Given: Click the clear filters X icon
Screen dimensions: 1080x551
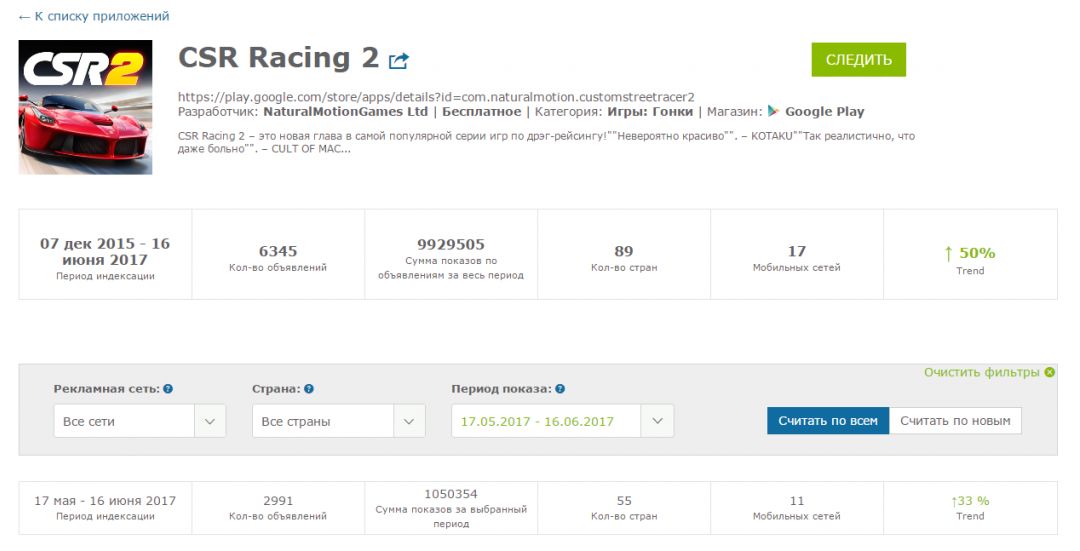Looking at the screenshot, I should [1050, 373].
